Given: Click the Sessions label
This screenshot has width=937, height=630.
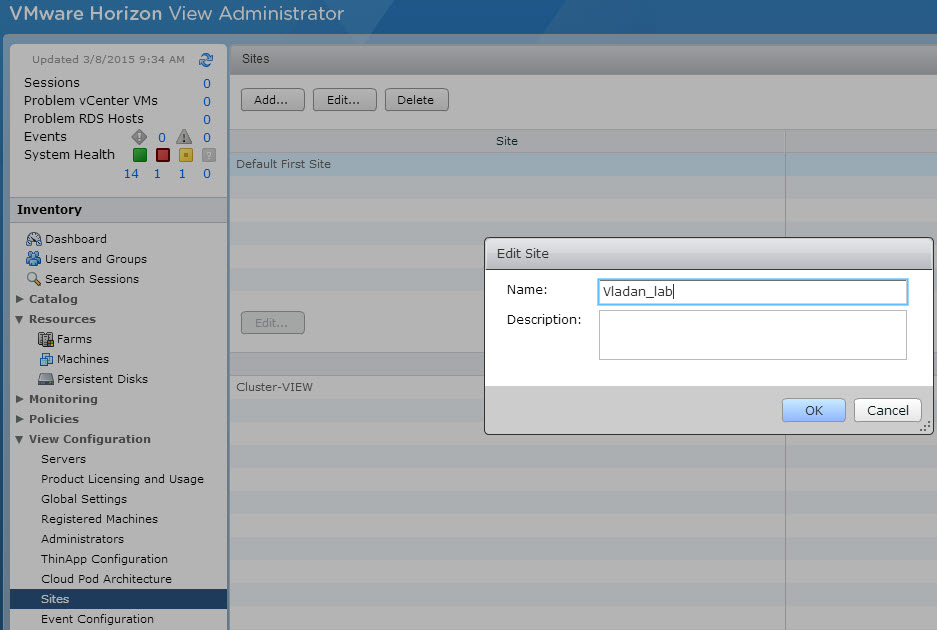Looking at the screenshot, I should (x=51, y=82).
